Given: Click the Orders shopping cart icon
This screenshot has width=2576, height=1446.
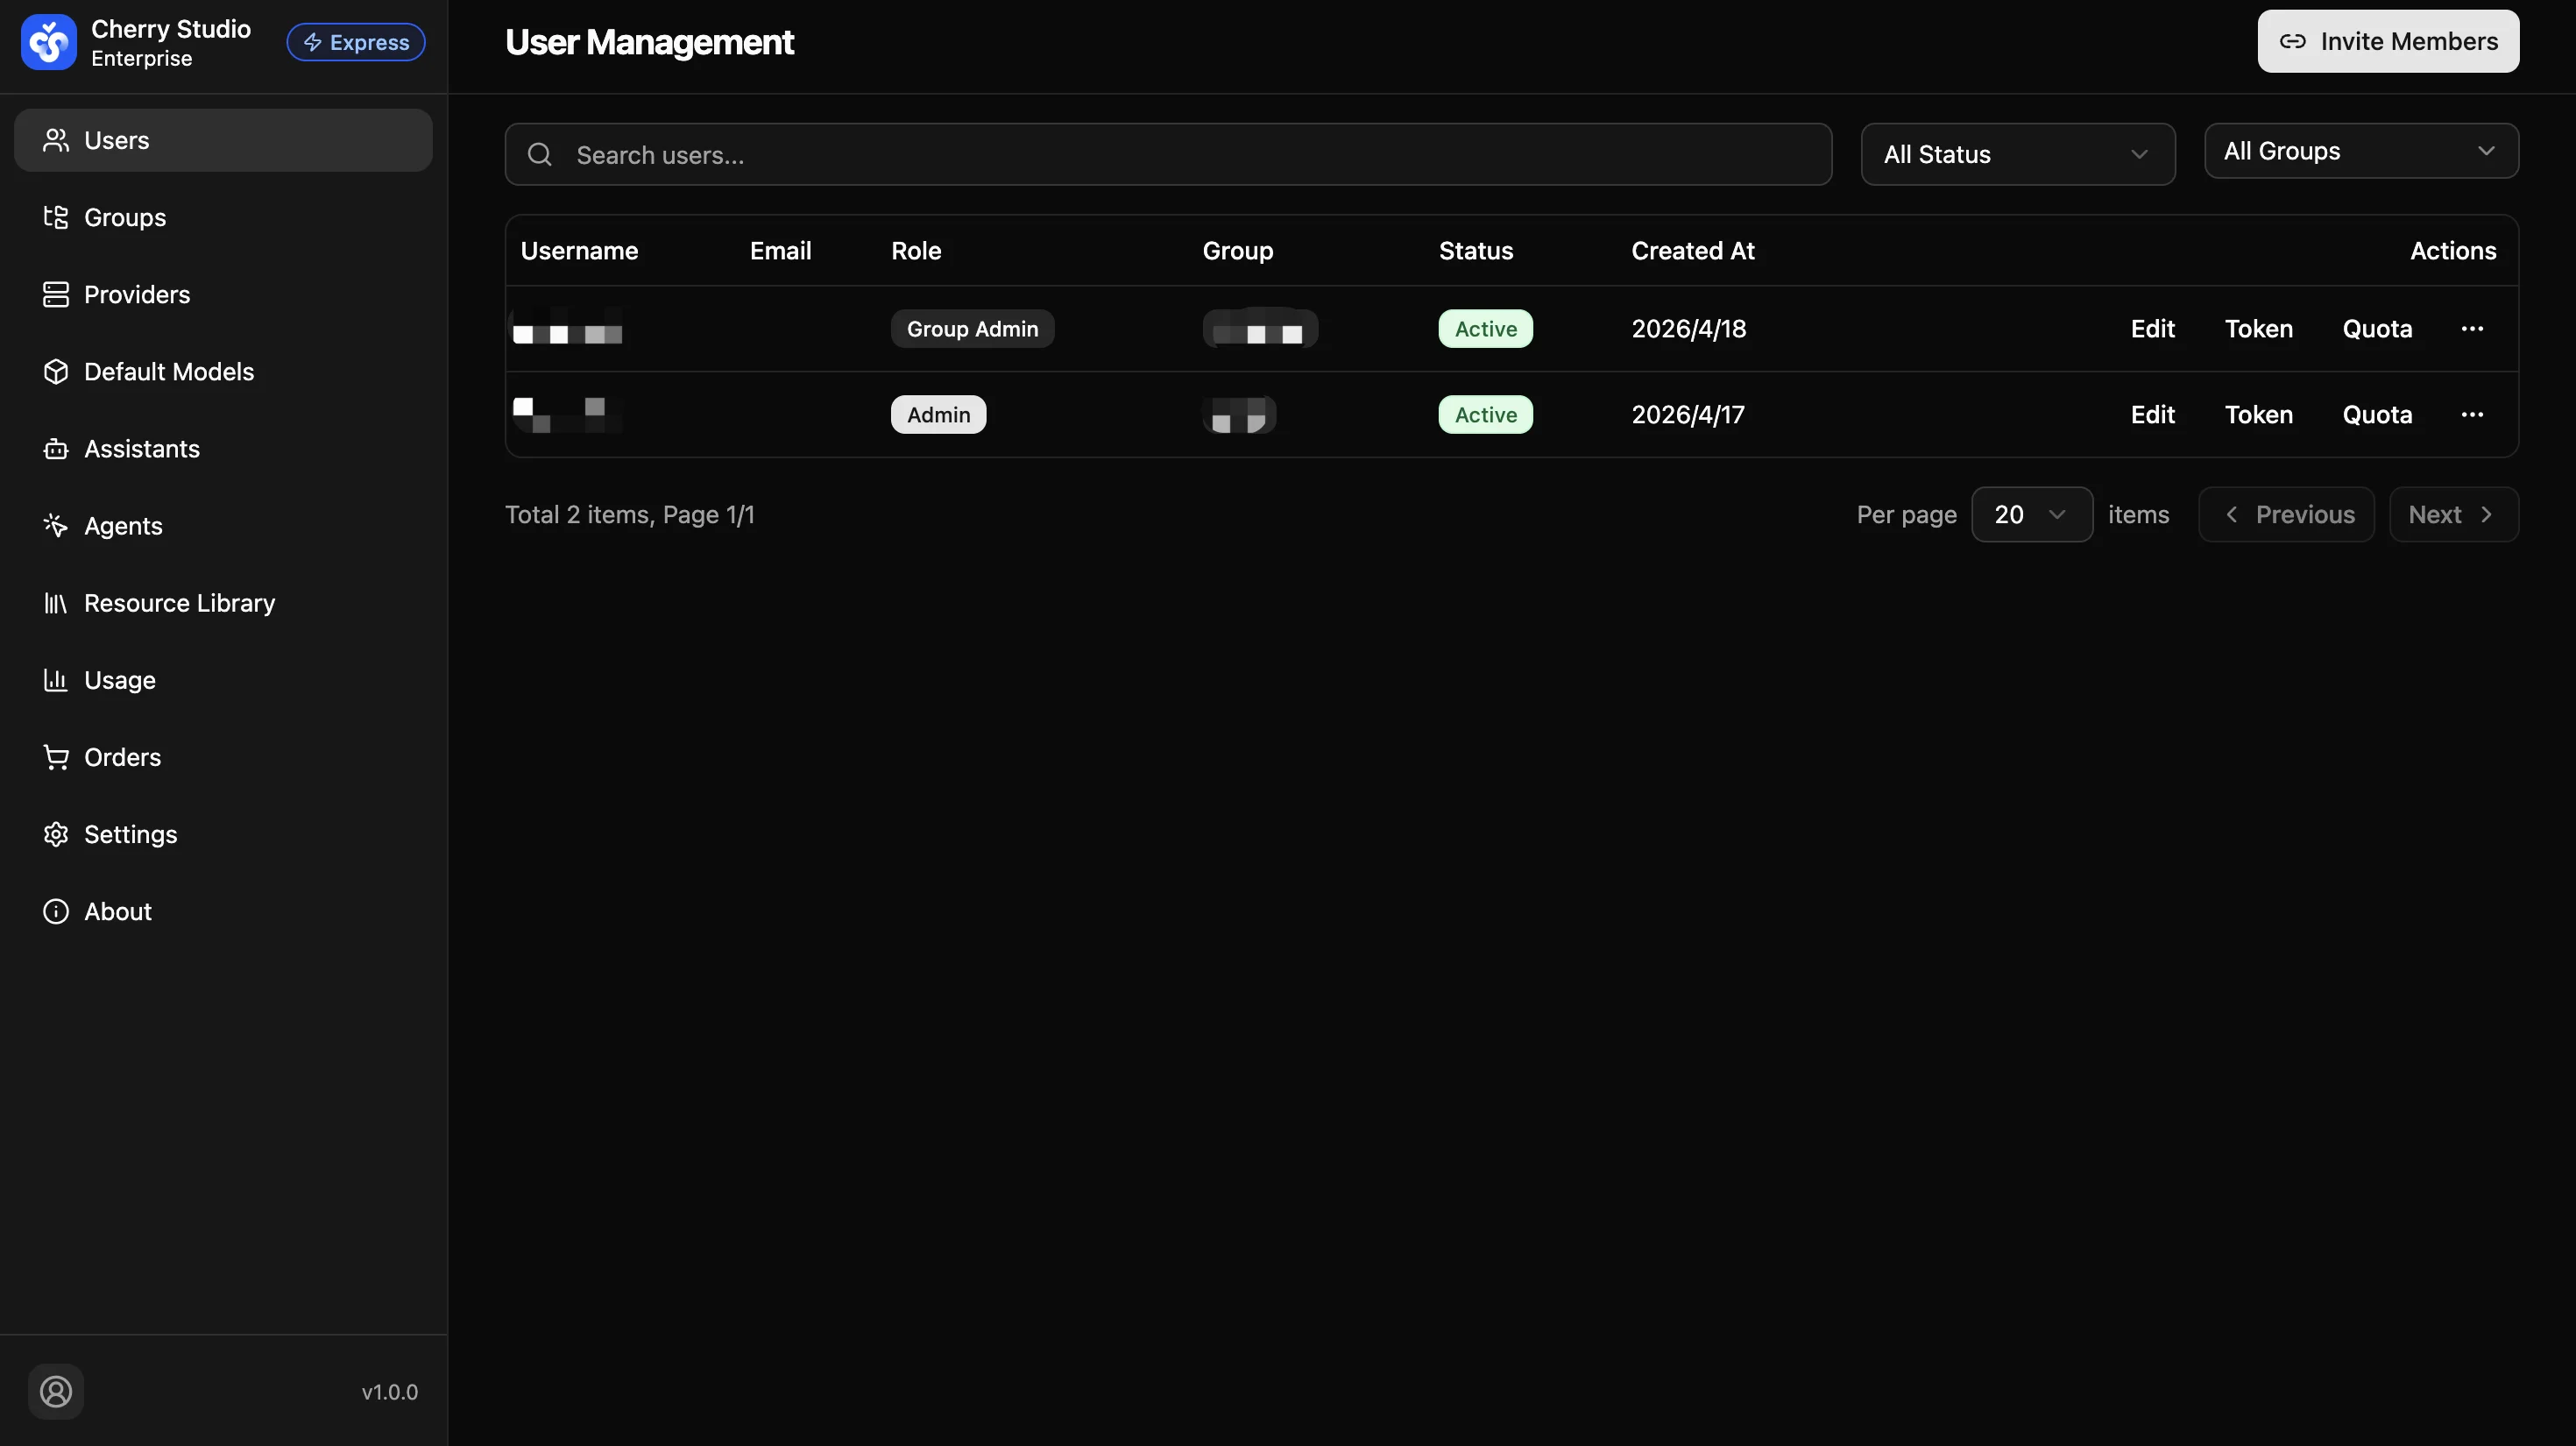Looking at the screenshot, I should click(x=56, y=757).
